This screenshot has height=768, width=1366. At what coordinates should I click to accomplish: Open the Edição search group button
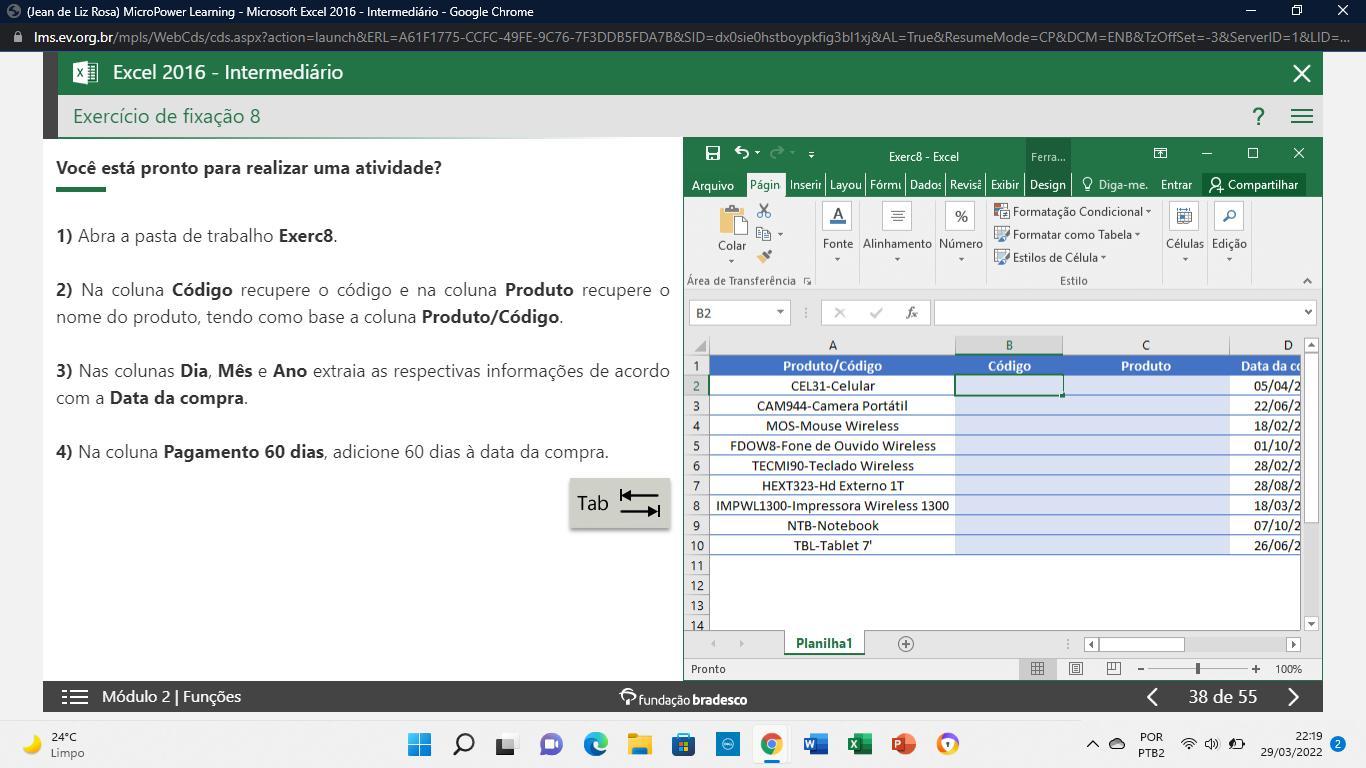tap(1229, 233)
